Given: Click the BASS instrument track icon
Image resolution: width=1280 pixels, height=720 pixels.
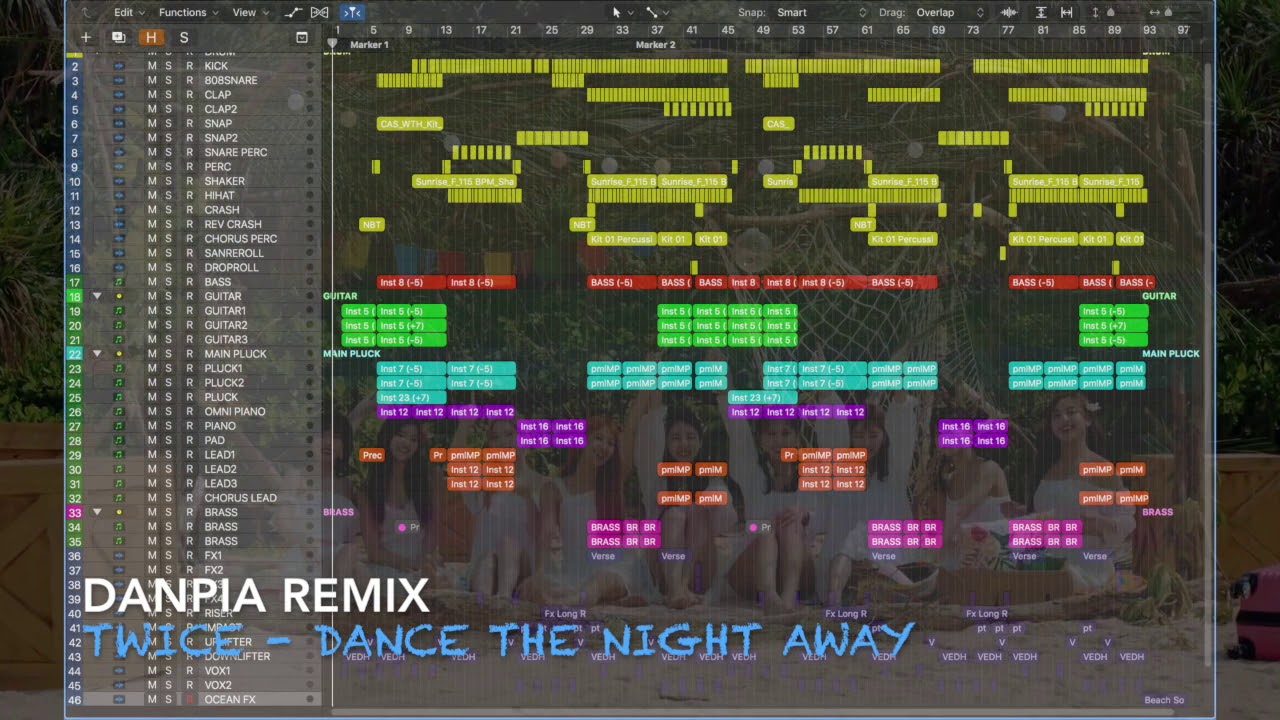Looking at the screenshot, I should [119, 282].
